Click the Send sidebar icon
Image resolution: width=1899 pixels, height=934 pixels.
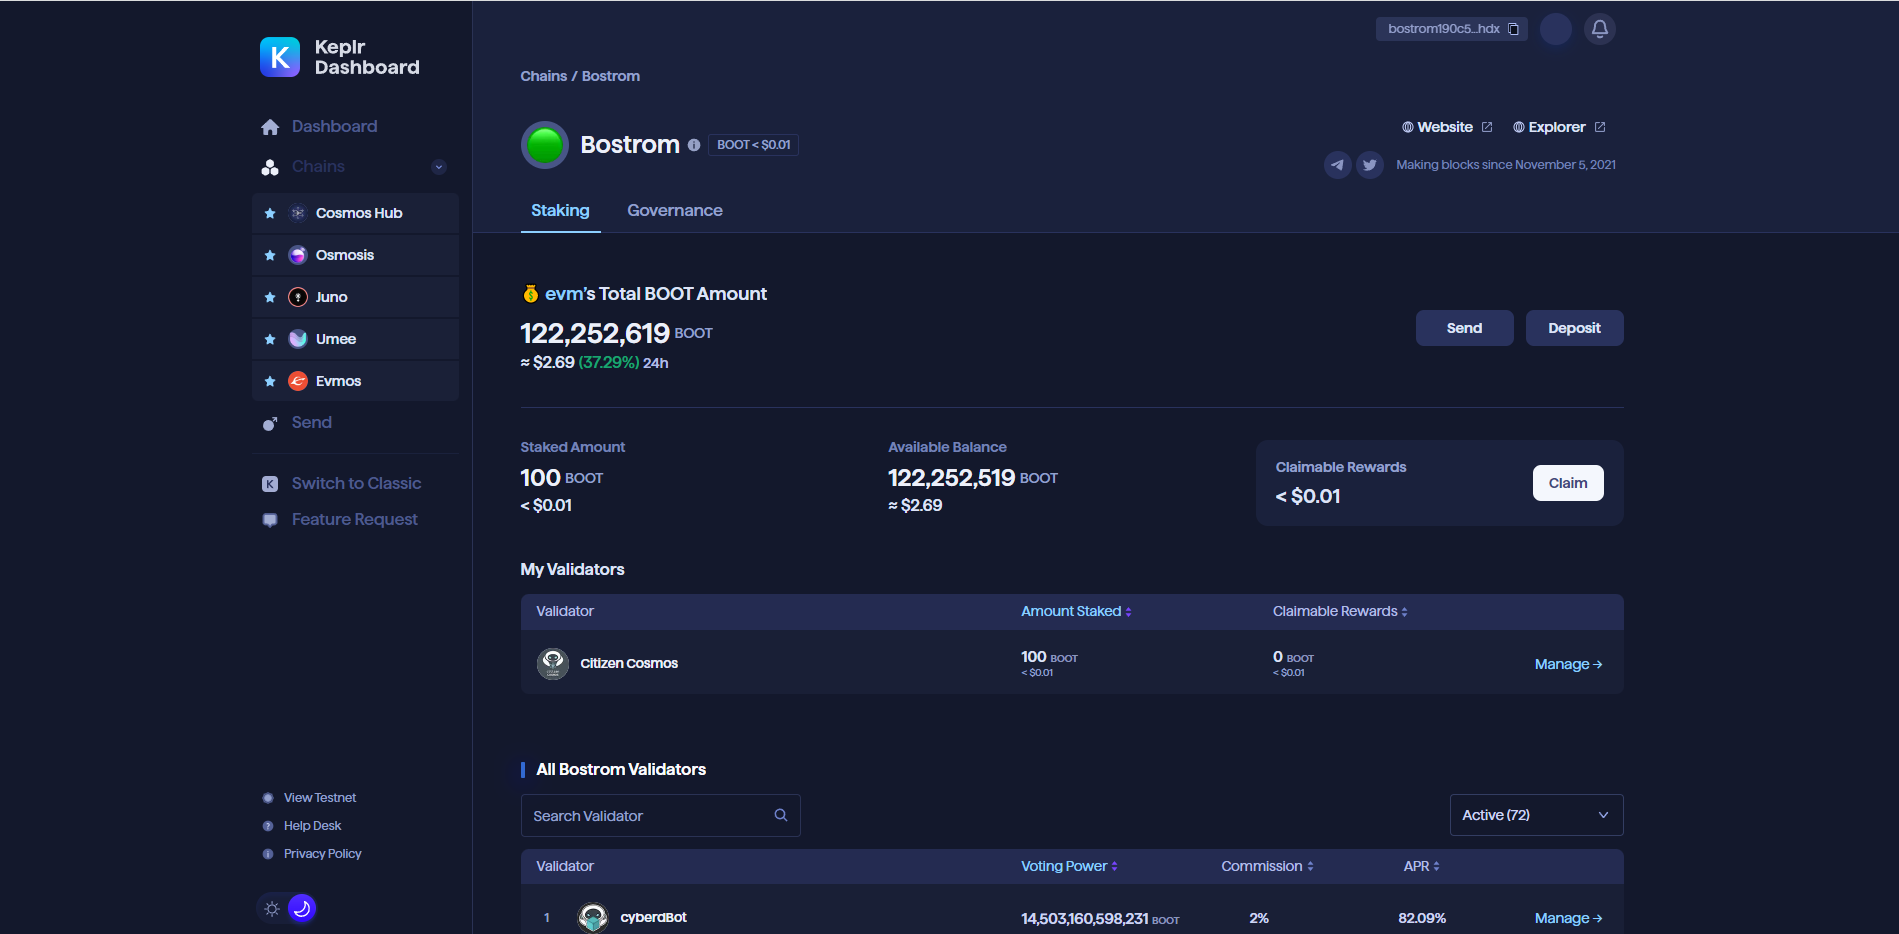click(270, 423)
